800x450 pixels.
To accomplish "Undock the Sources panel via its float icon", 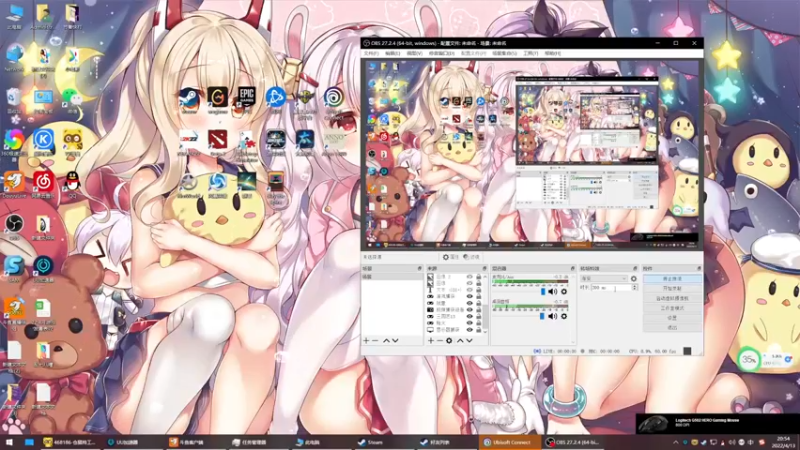I will 485,268.
